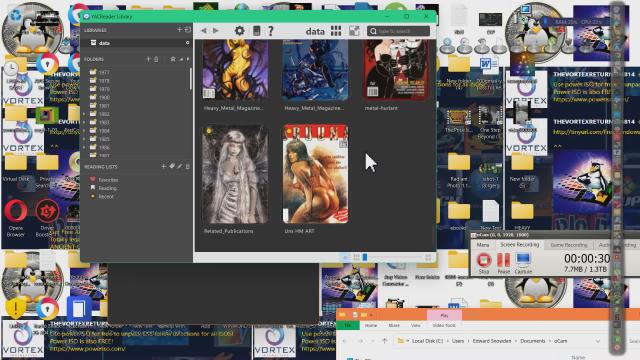Go back with the left arrow
640x360 pixels.
click(x=204, y=31)
